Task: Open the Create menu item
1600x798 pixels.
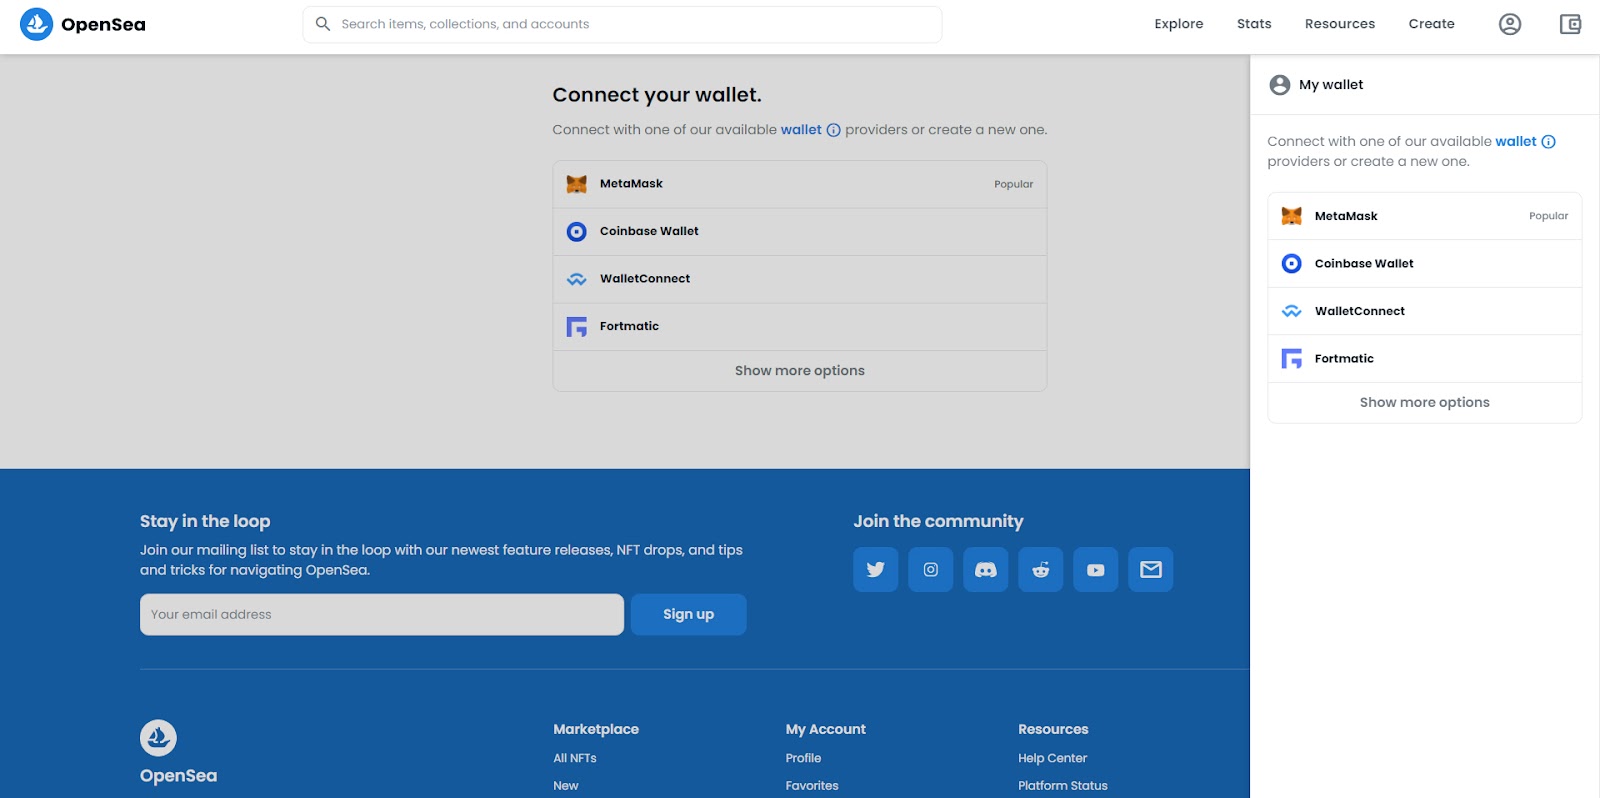Action: [x=1432, y=24]
